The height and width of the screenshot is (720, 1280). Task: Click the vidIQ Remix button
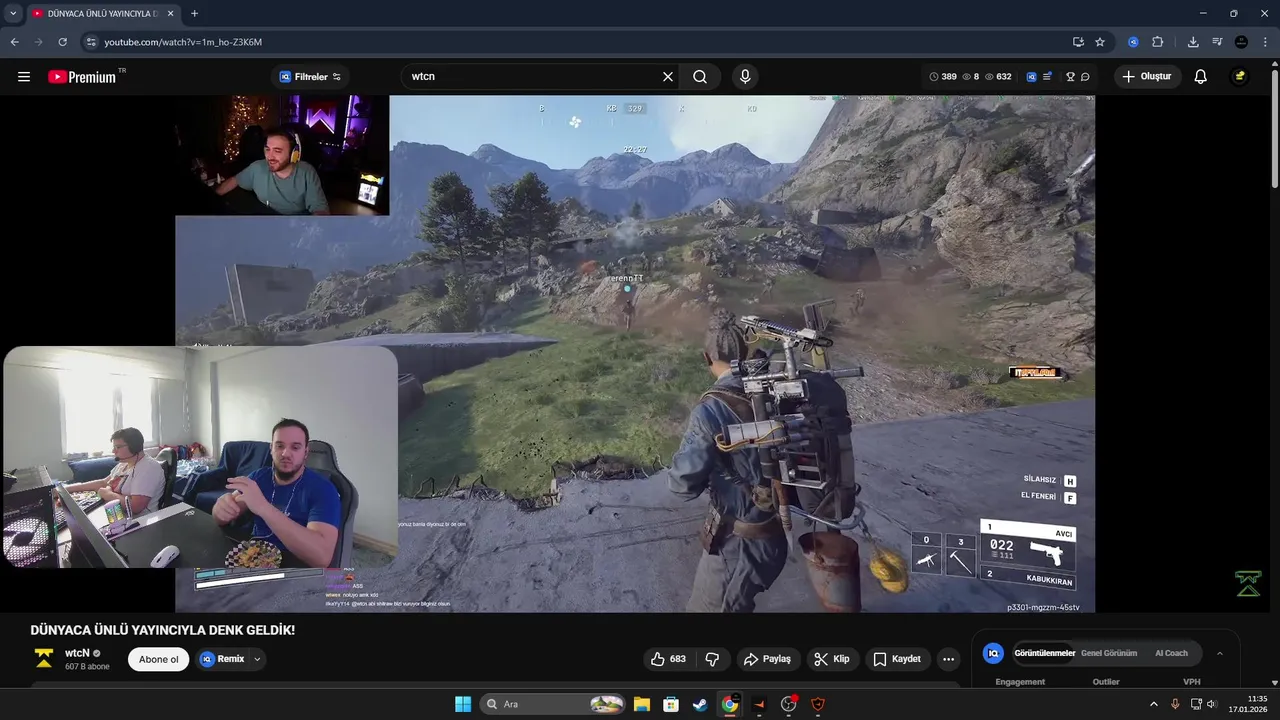222,659
